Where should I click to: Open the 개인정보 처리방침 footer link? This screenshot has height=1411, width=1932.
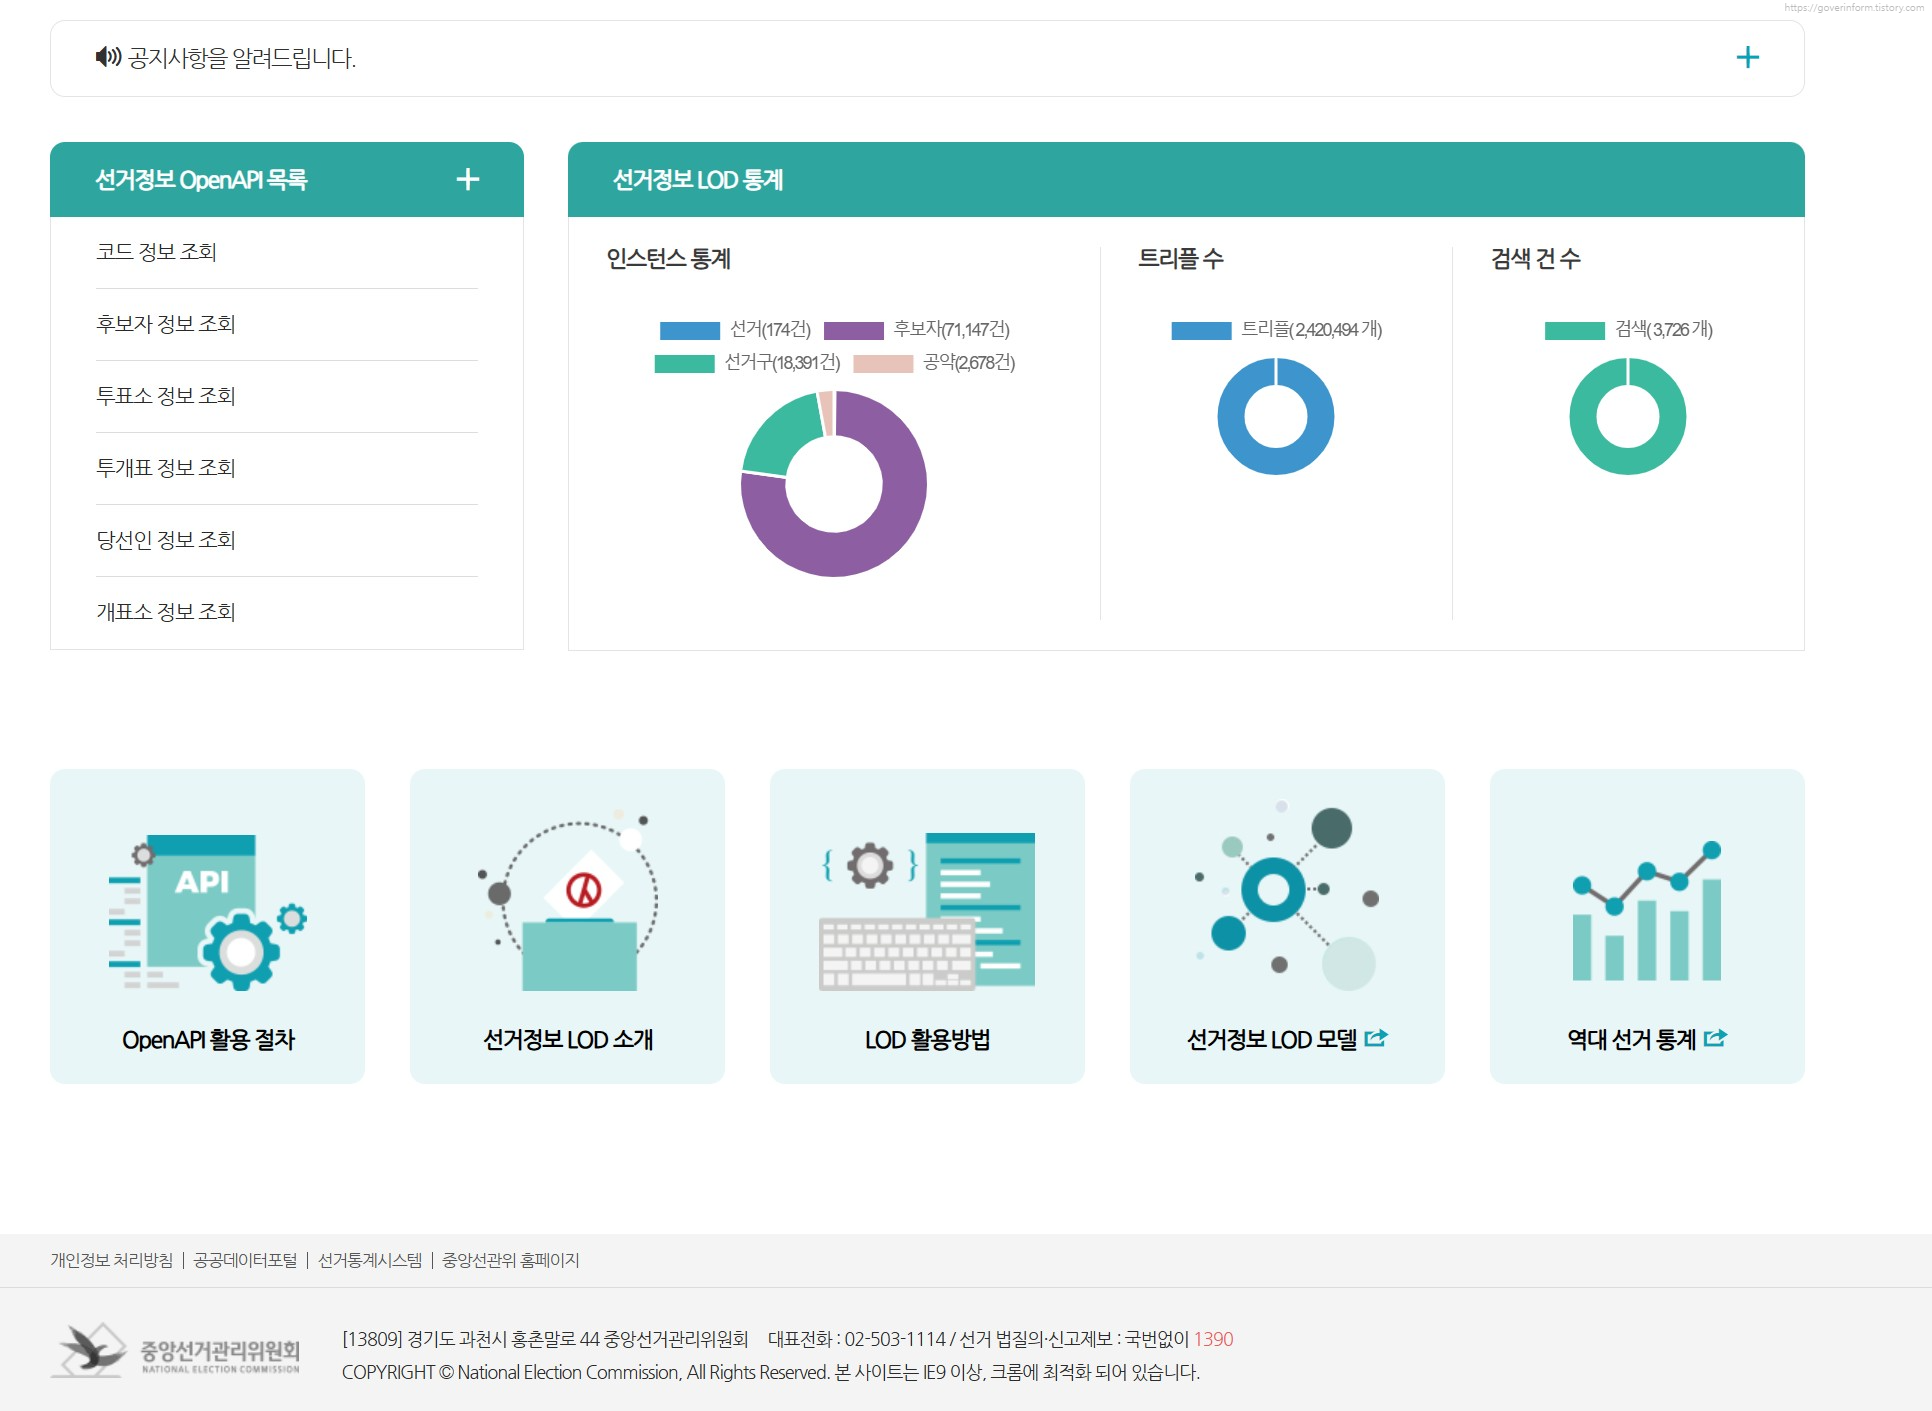pos(111,1260)
